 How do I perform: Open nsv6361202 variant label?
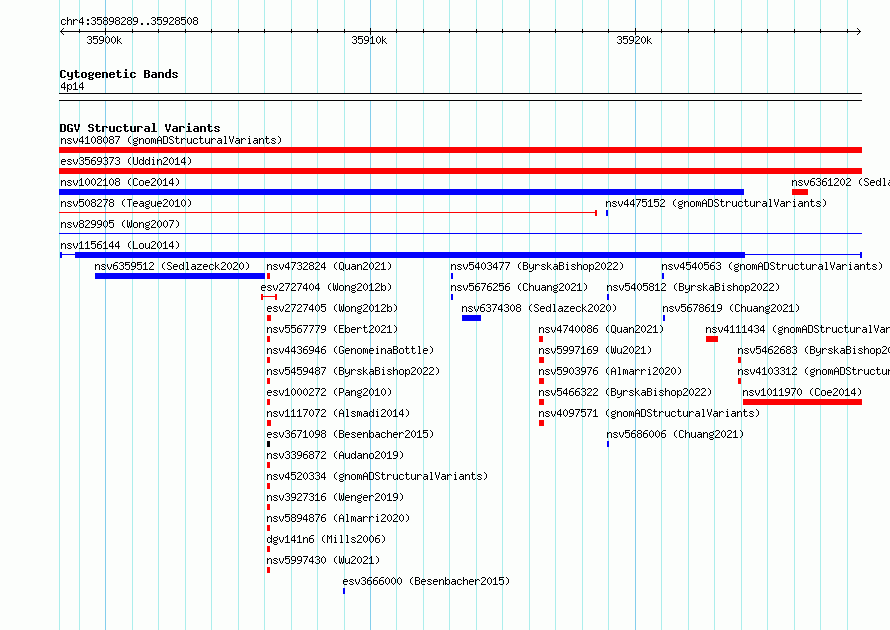(x=841, y=182)
